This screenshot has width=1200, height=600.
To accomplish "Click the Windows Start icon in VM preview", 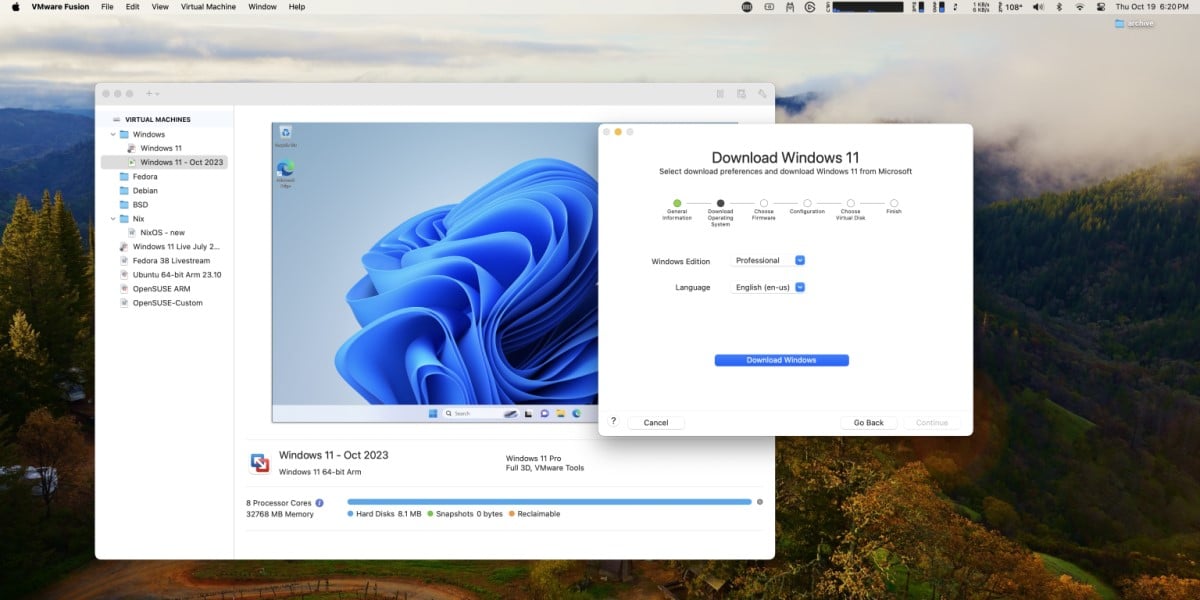I will [x=433, y=413].
